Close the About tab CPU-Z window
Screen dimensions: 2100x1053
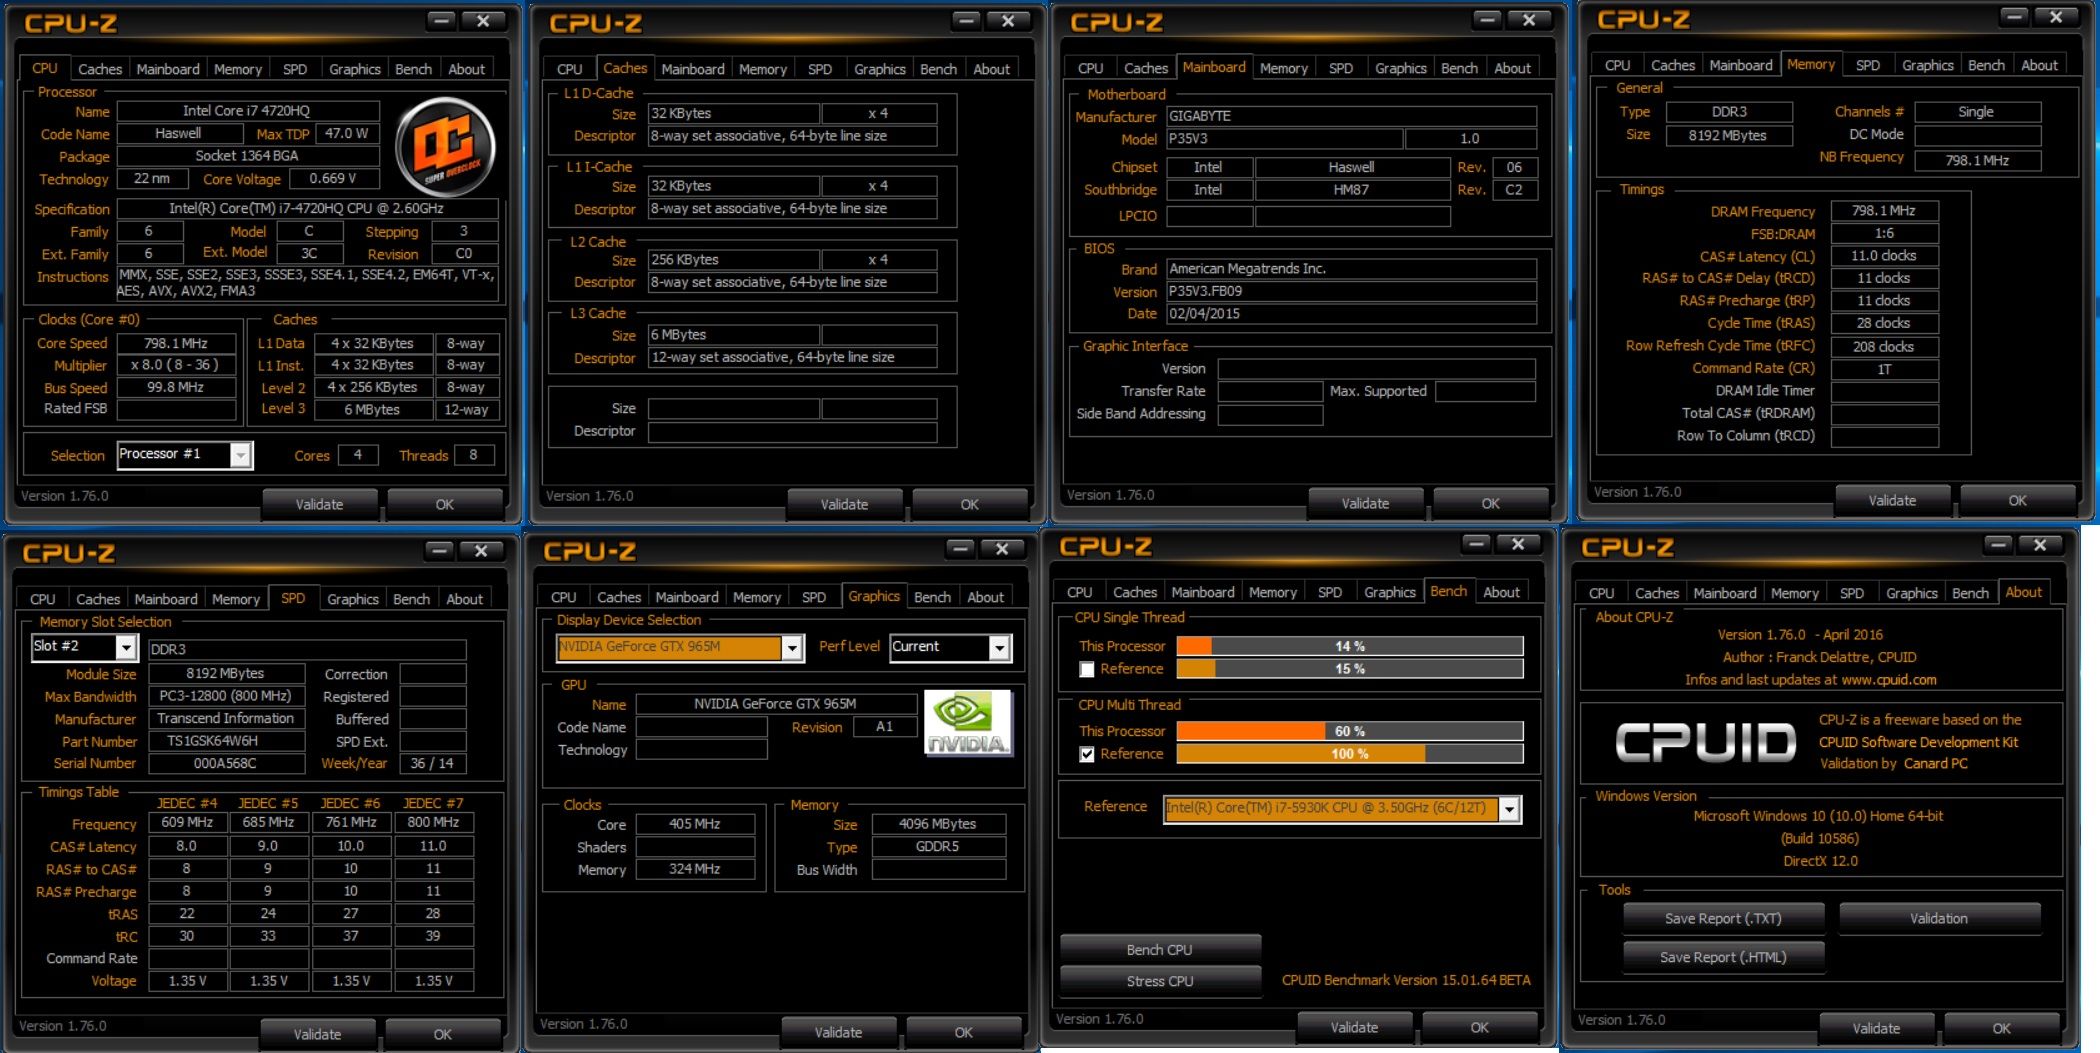pyautogui.click(x=2039, y=545)
